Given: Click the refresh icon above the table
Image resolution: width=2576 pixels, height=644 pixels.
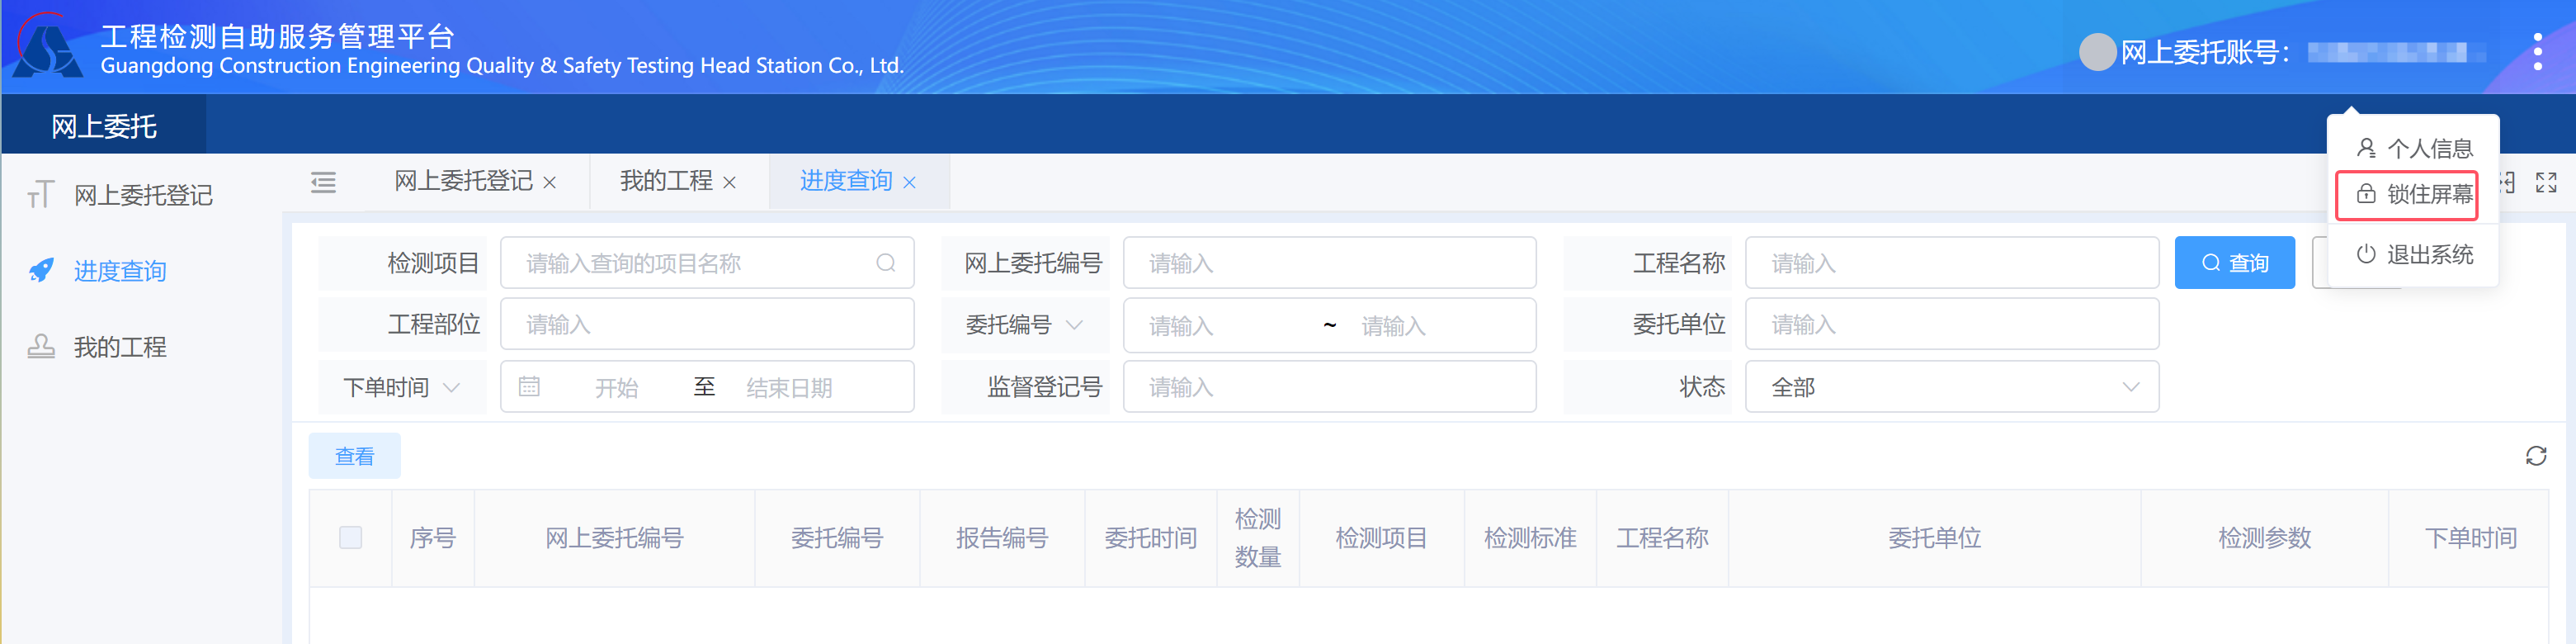Looking at the screenshot, I should (x=2535, y=456).
